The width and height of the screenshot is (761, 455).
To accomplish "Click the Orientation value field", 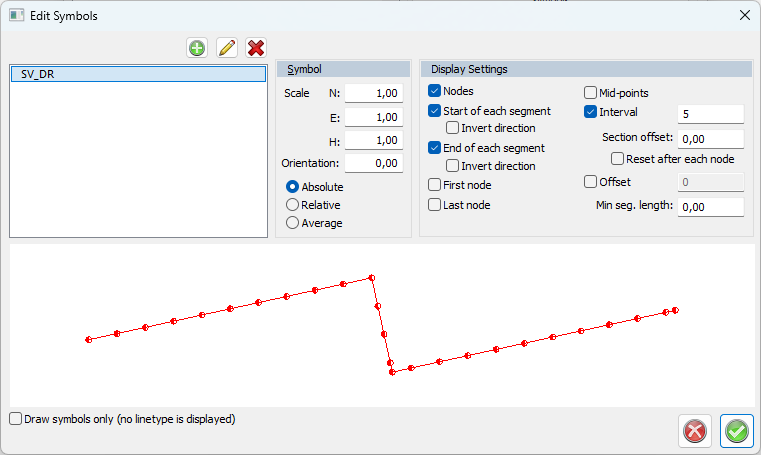I will tap(374, 163).
